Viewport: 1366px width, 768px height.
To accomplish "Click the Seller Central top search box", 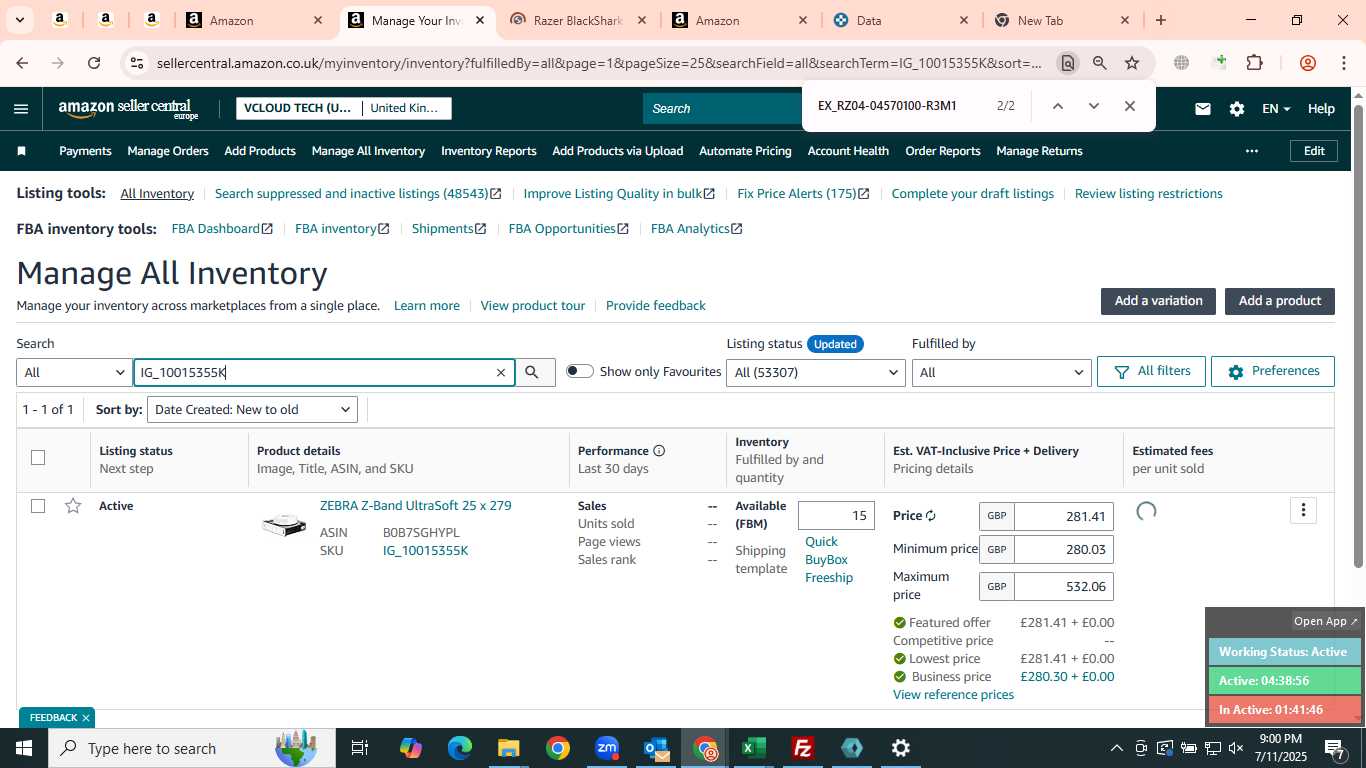I will 722,108.
